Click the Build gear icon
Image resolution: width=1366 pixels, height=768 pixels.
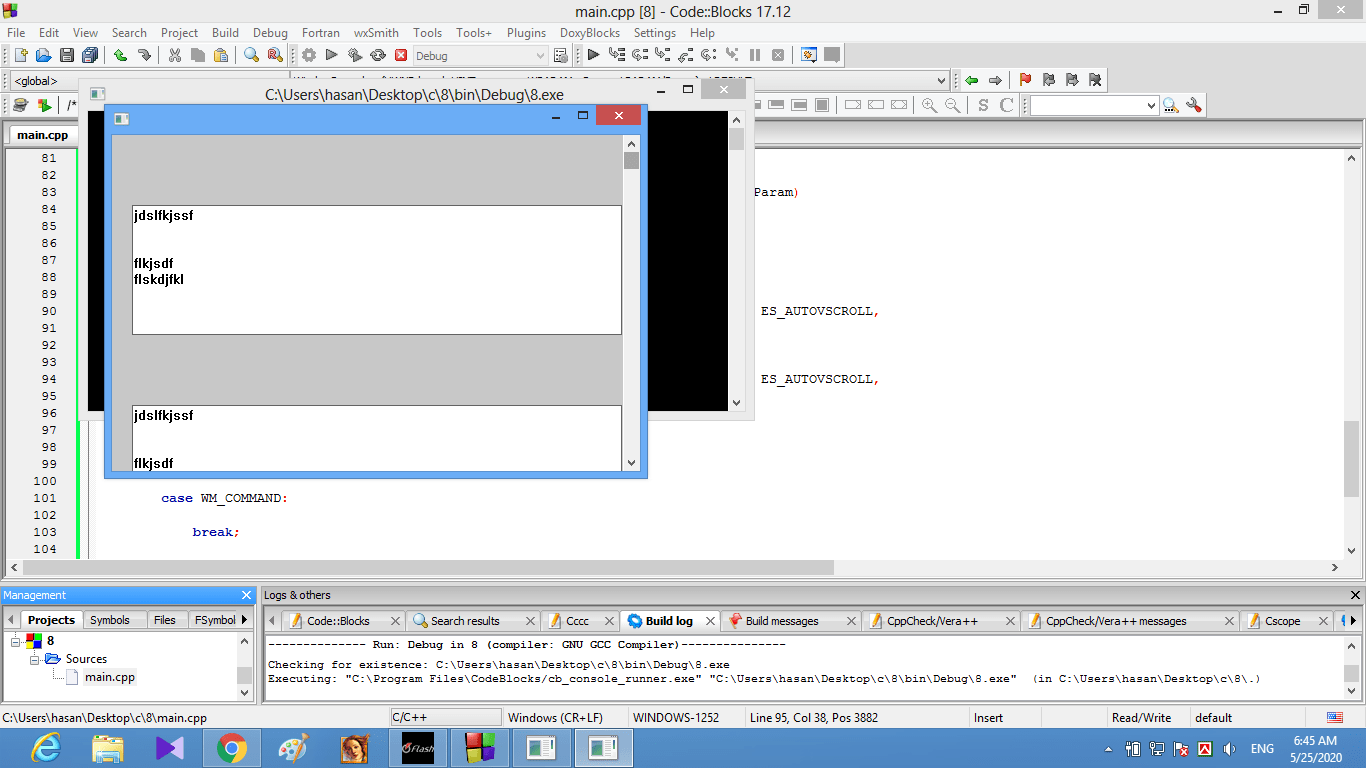click(x=309, y=55)
